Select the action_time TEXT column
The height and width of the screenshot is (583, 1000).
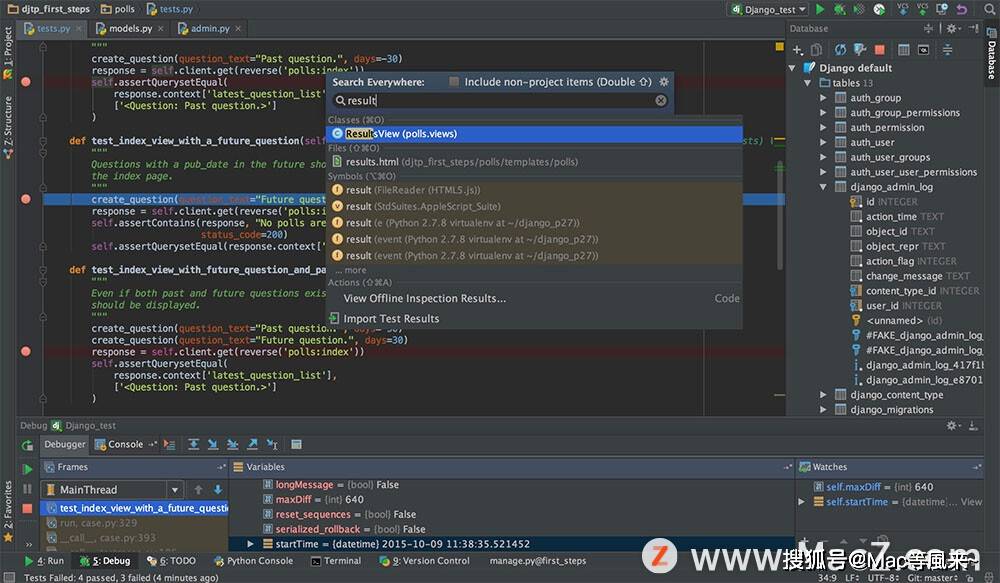(x=897, y=217)
